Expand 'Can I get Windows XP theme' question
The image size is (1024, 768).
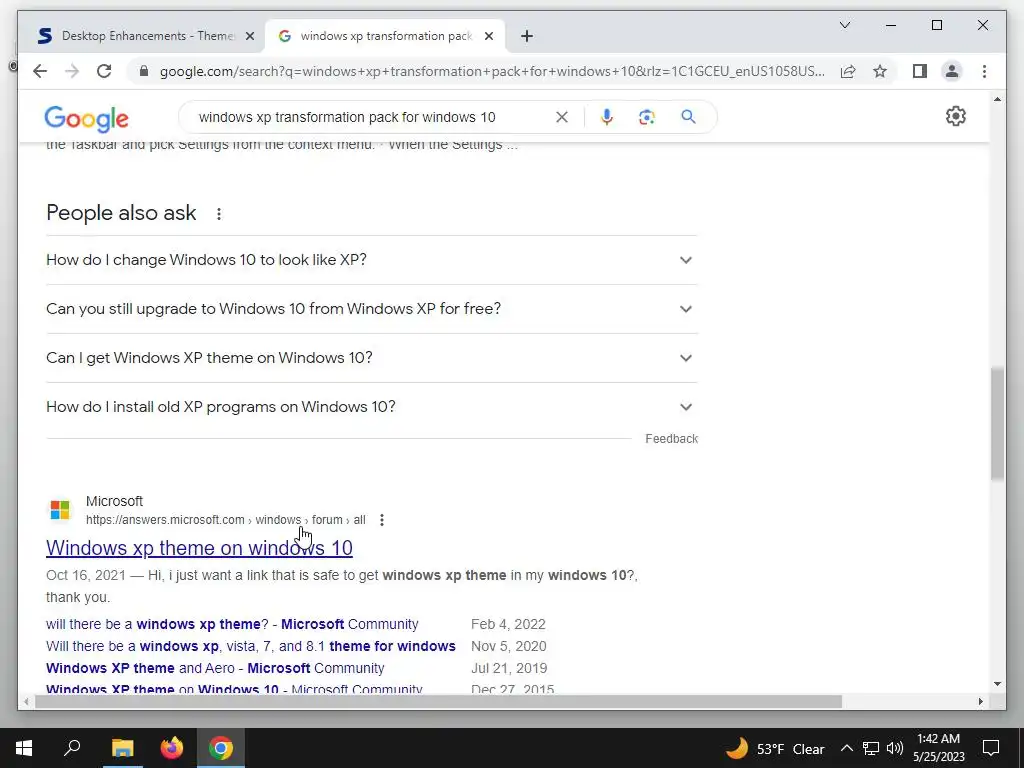pyautogui.click(x=372, y=358)
